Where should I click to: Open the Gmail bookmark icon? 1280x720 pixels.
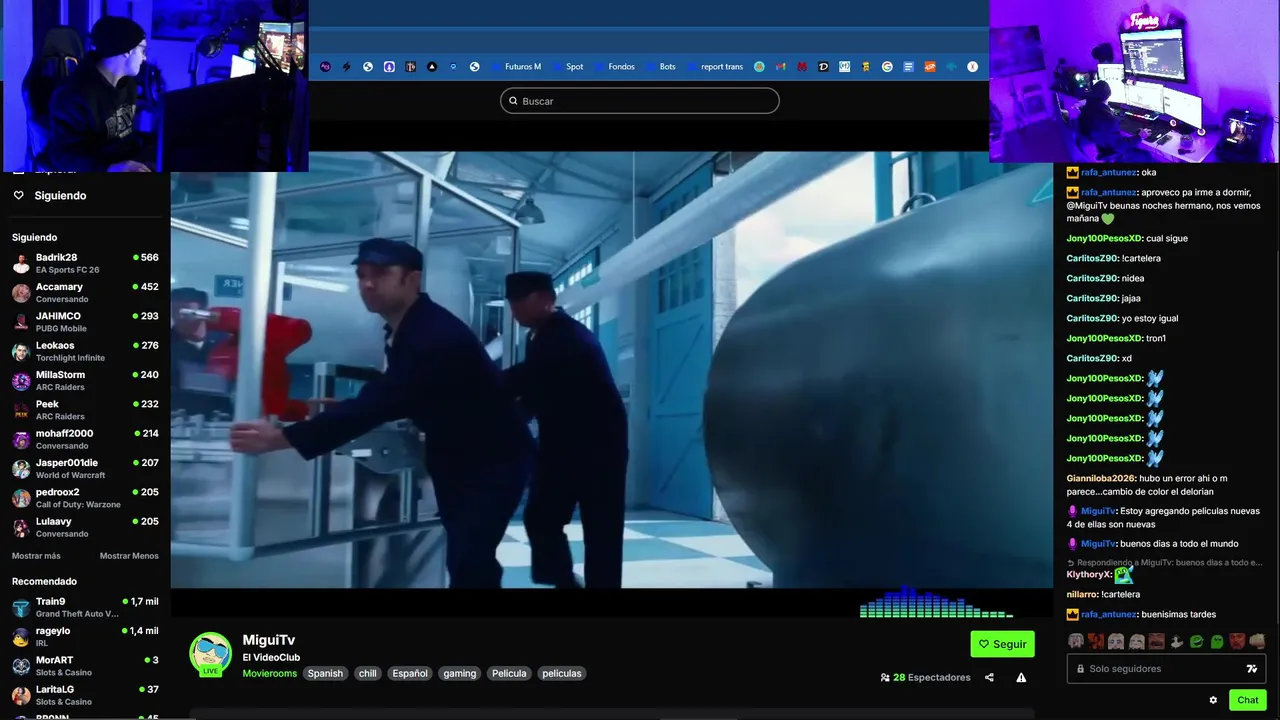[781, 67]
